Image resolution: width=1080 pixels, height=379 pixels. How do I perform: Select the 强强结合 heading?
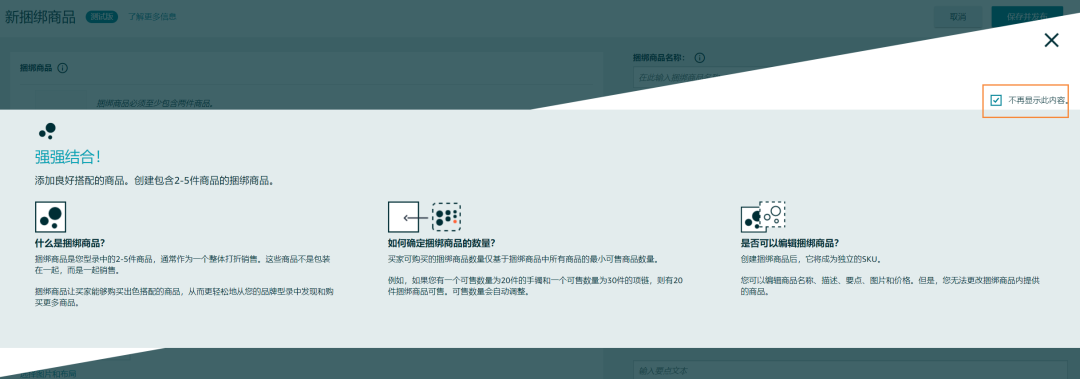[68, 157]
